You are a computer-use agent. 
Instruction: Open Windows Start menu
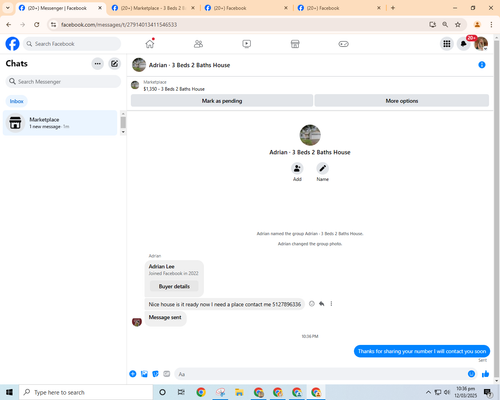[x=9, y=392]
